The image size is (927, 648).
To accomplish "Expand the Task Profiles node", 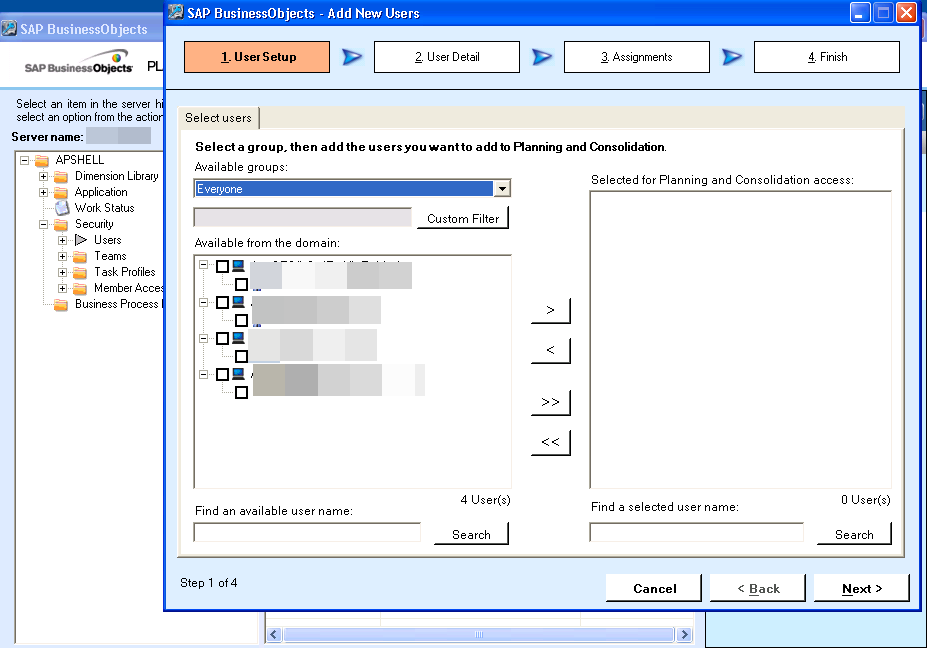I will point(62,272).
